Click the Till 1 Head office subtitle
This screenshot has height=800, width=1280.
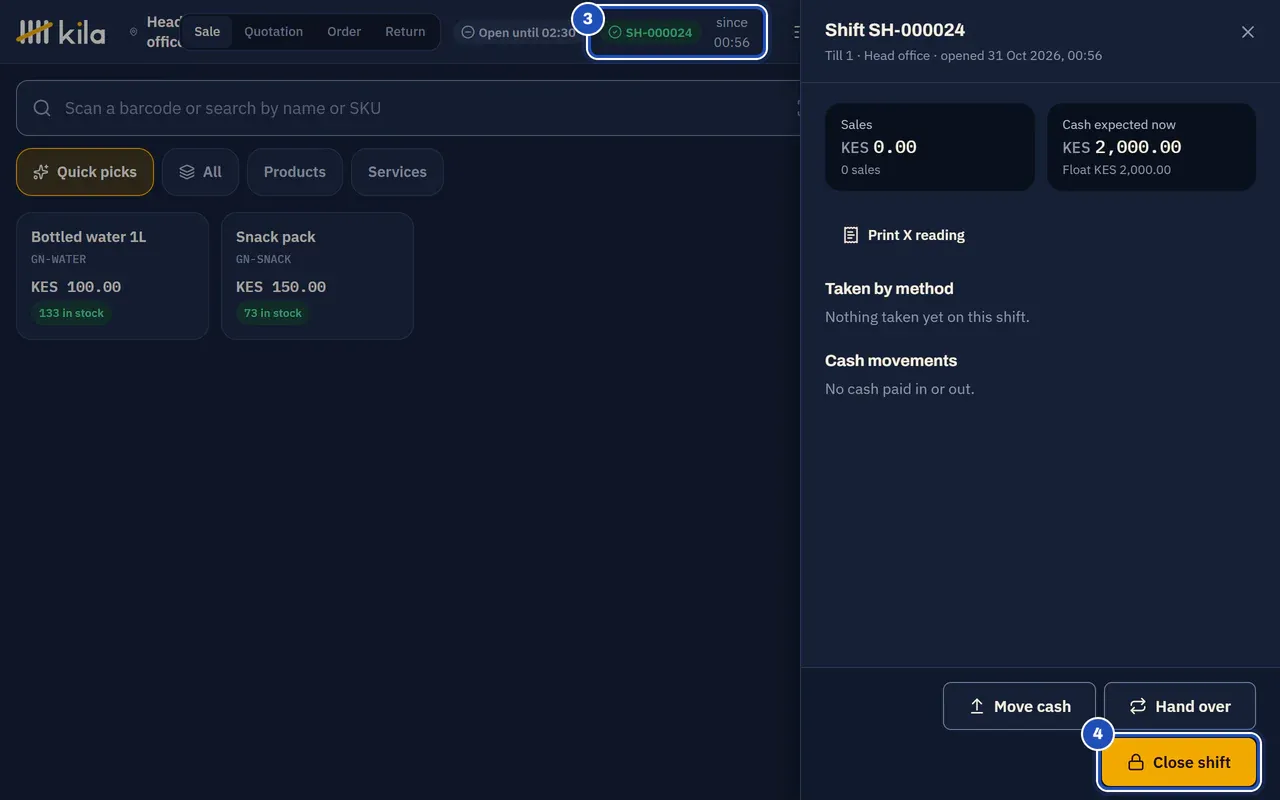(963, 56)
